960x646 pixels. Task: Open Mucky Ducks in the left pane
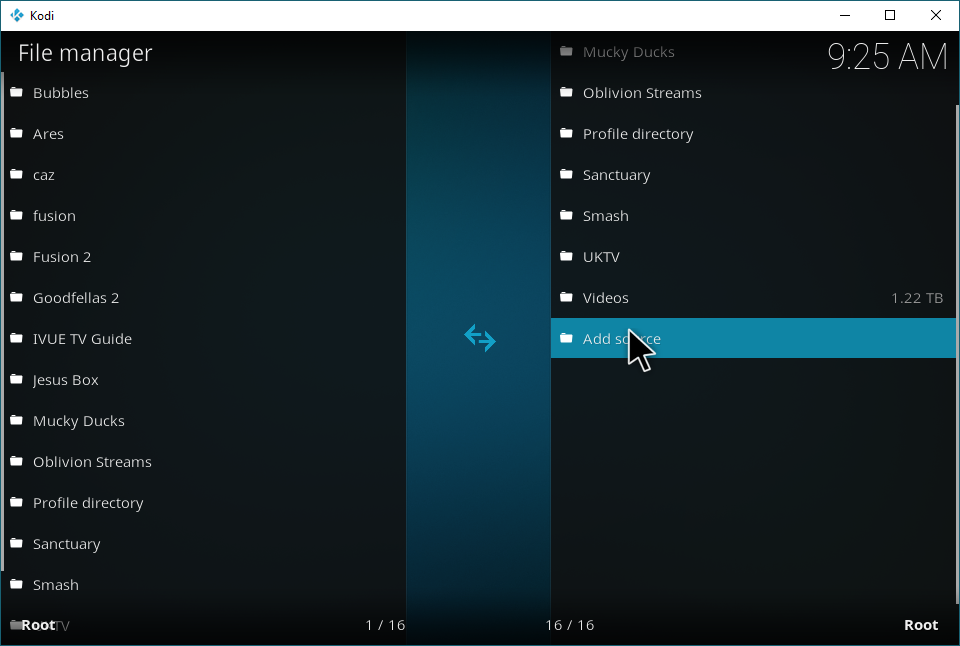(79, 421)
